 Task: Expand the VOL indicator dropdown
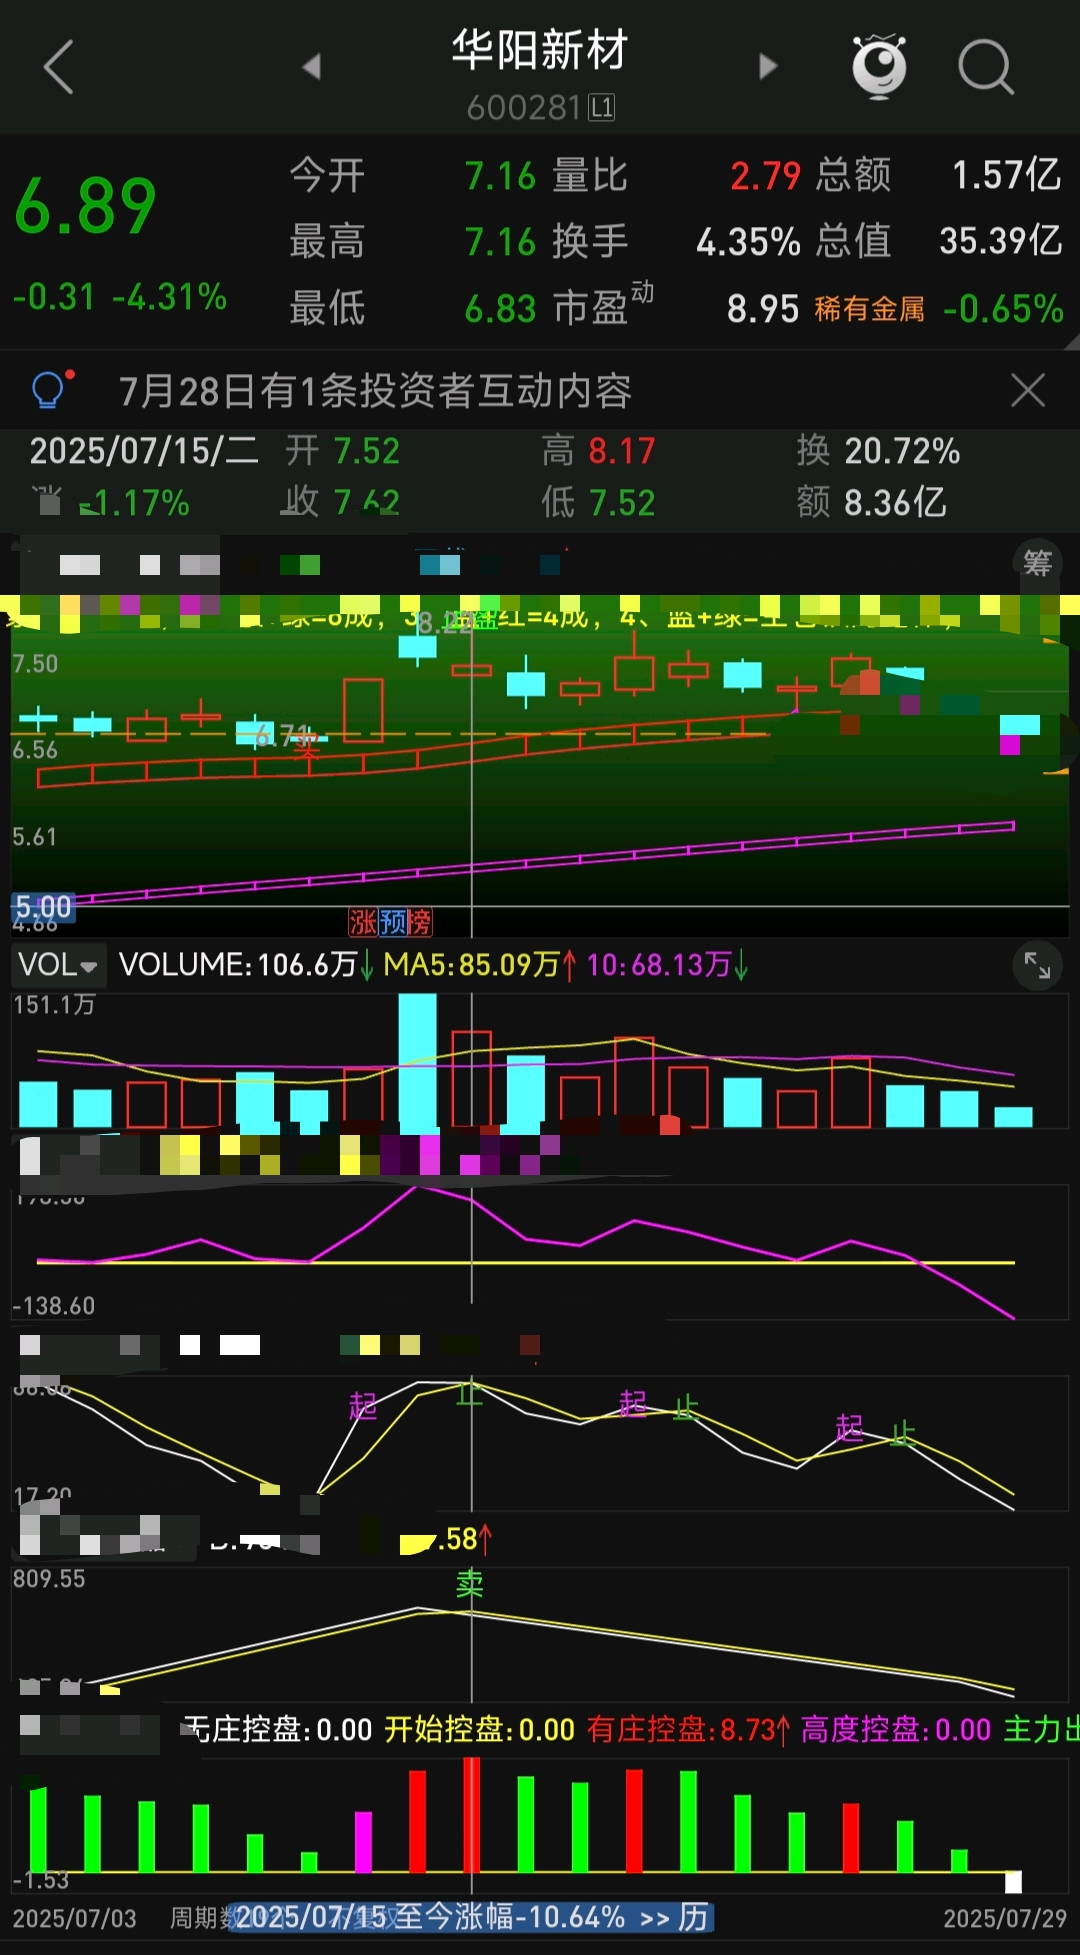point(59,965)
